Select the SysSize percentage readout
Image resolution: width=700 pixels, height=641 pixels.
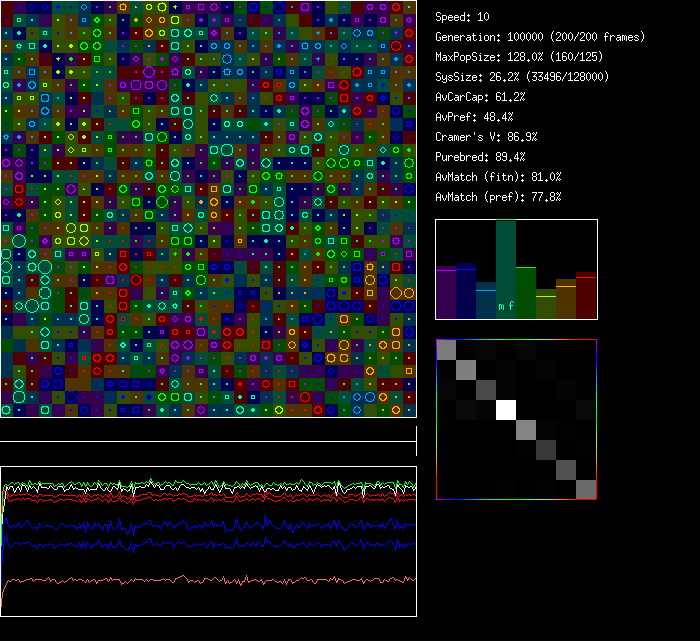tap(522, 77)
